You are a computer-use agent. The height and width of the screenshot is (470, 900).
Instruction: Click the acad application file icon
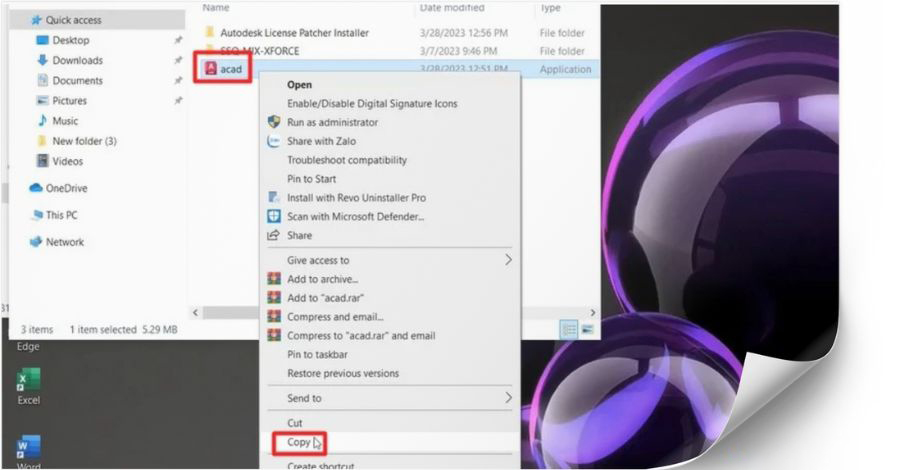coord(210,68)
